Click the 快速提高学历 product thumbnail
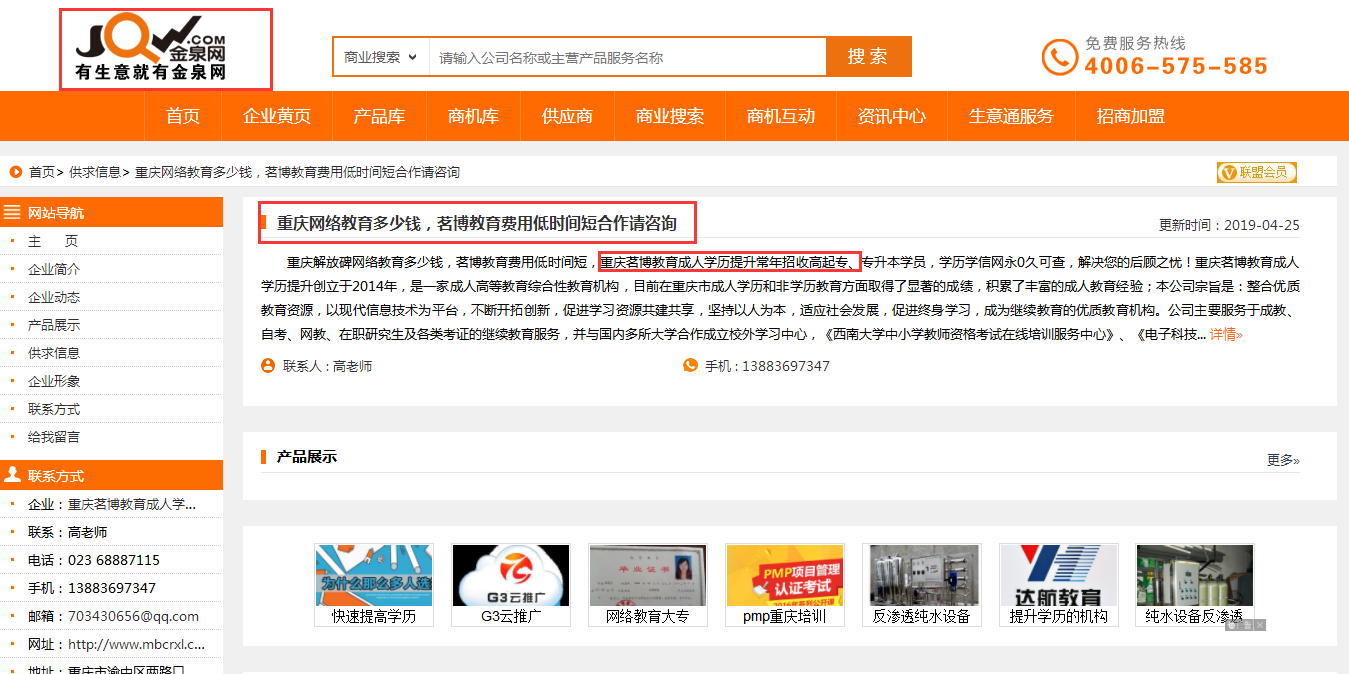This screenshot has height=674, width=1349. (x=374, y=575)
